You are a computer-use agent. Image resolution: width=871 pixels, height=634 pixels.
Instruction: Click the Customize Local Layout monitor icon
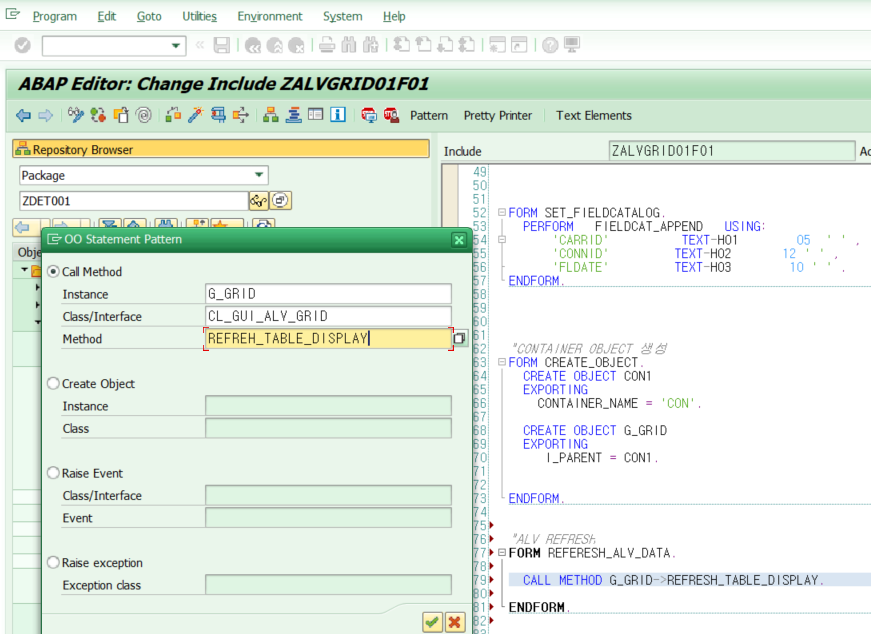point(572,45)
